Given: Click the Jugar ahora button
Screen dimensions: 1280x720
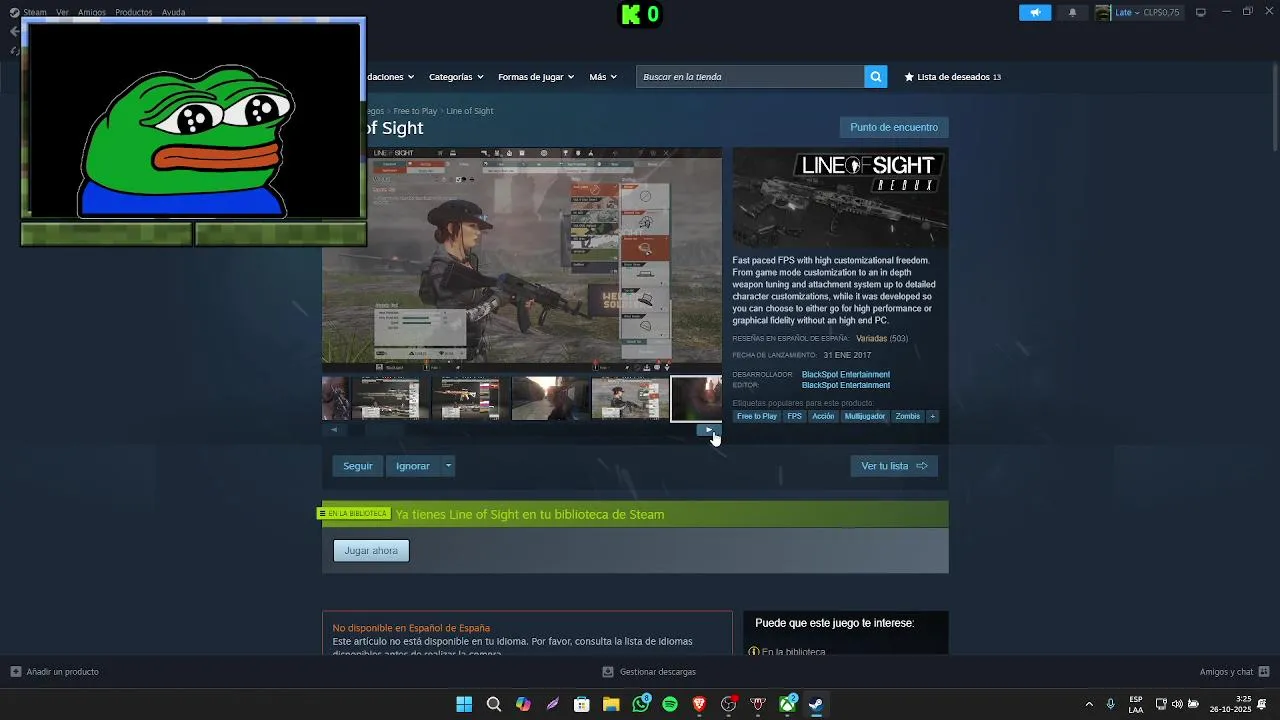Looking at the screenshot, I should tap(371, 551).
